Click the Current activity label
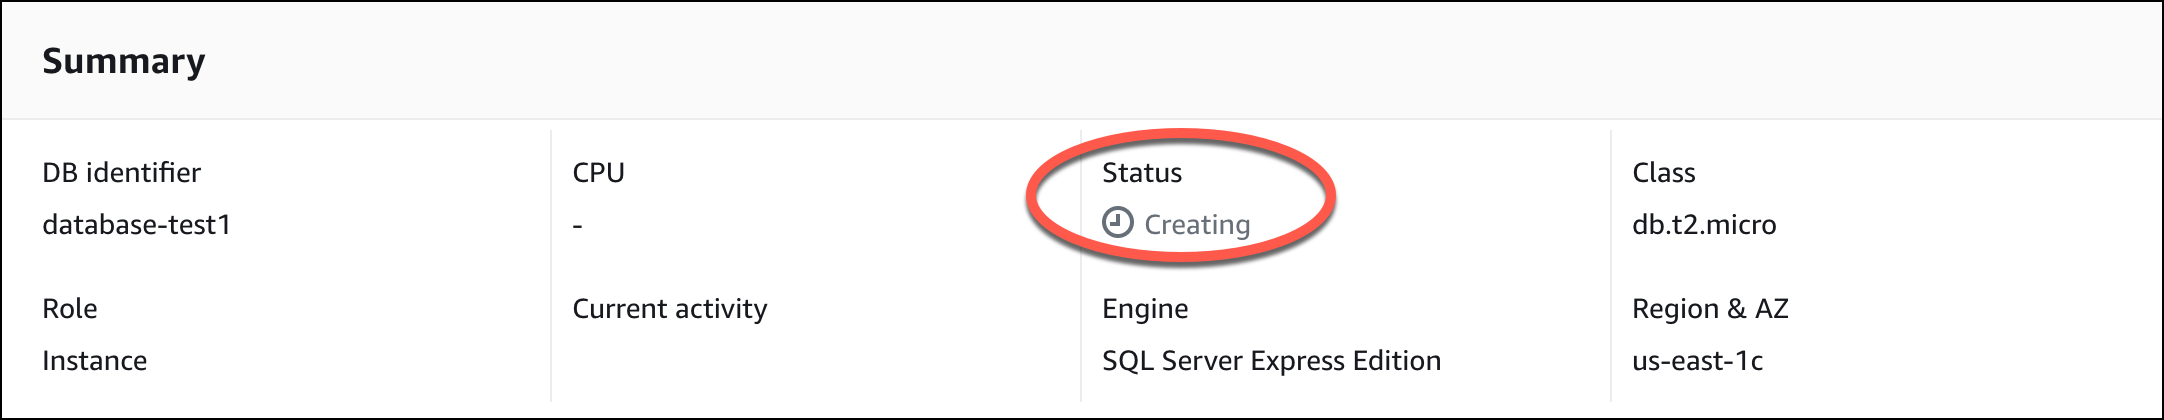2164x420 pixels. (x=669, y=309)
